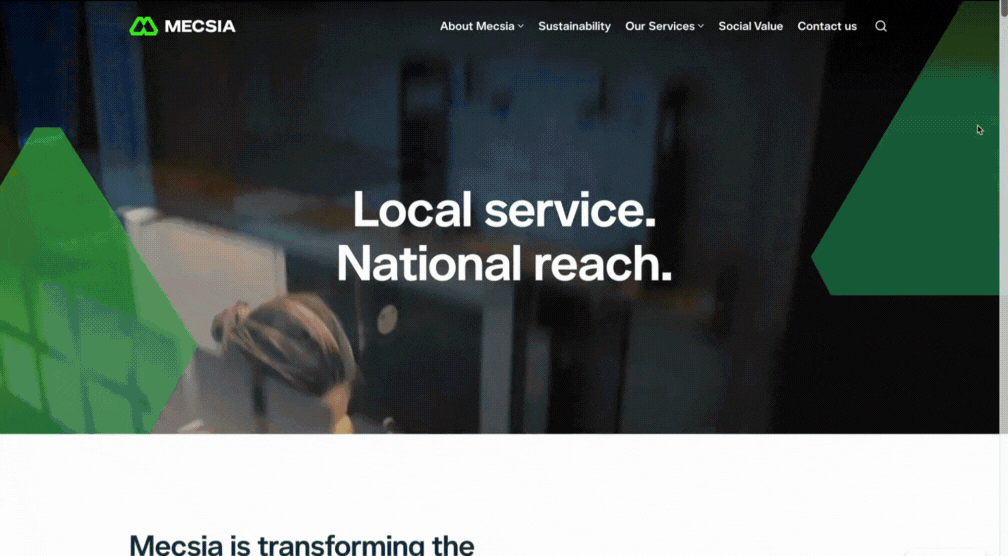
Task: Open the About Mecsia menu
Action: [477, 26]
